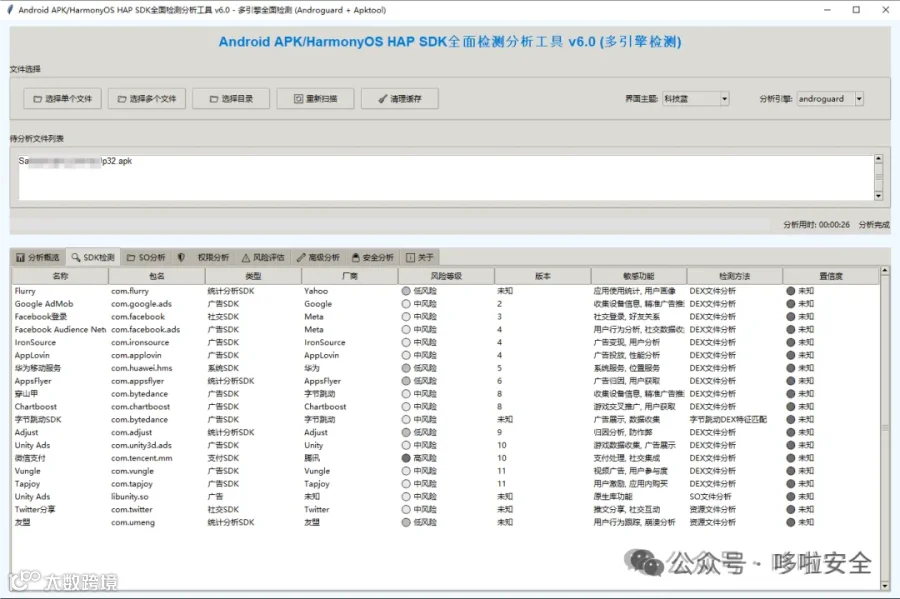The height and width of the screenshot is (599, 900).
Task: Click the folder icon on 选择单个文件 button
Action: click(x=37, y=99)
